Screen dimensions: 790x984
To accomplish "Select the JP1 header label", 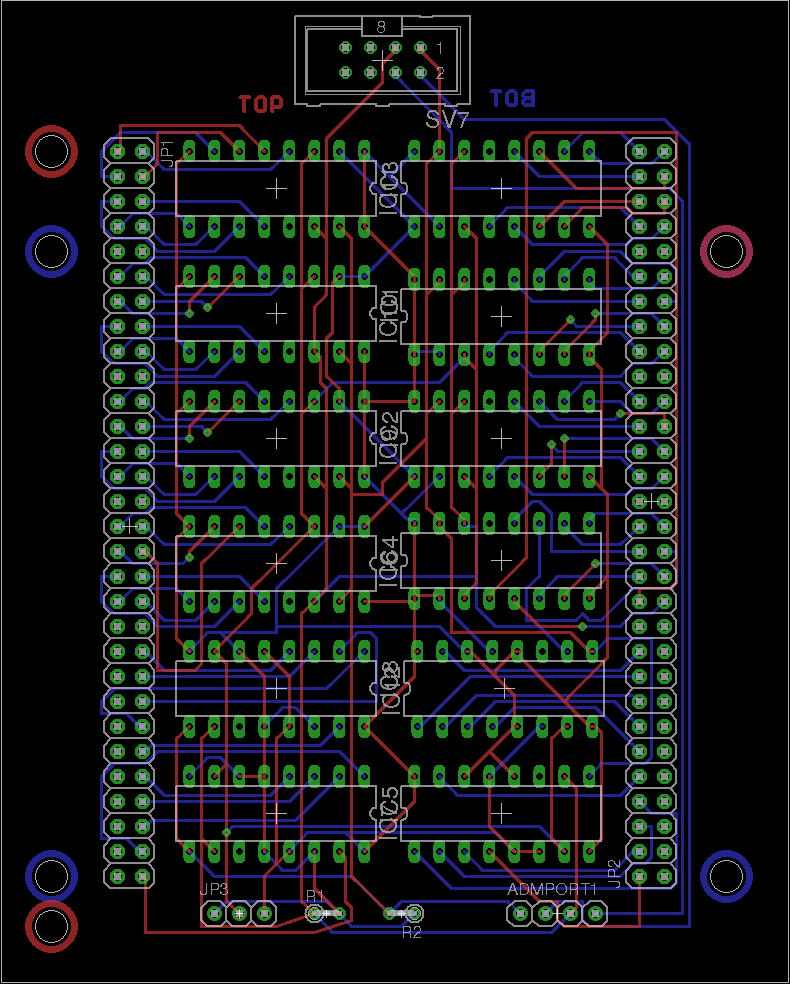I will pyautogui.click(x=167, y=153).
